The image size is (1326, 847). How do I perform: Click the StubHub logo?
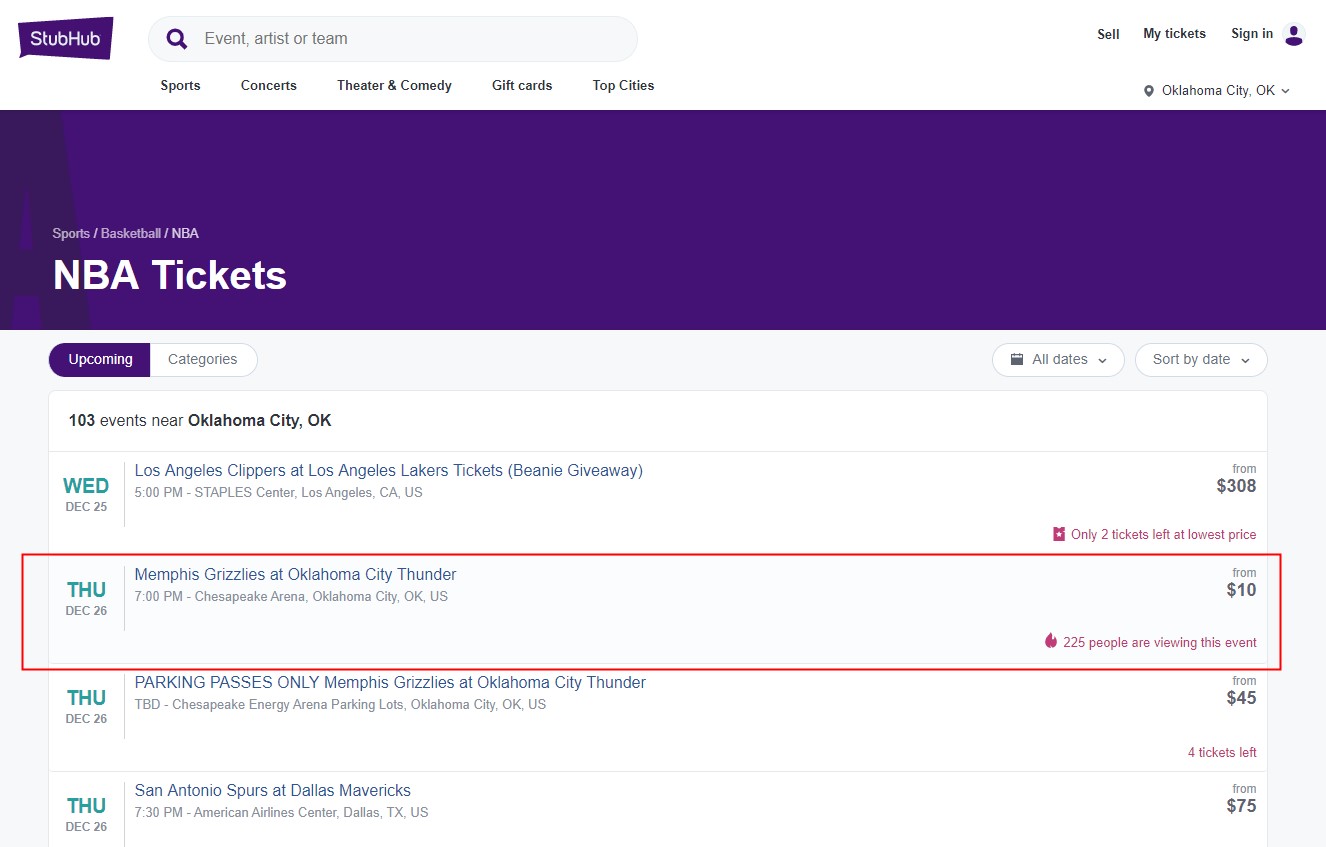[66, 38]
